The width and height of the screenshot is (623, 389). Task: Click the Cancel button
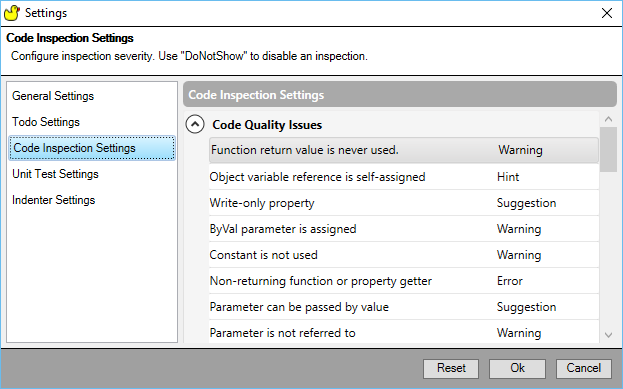point(584,368)
